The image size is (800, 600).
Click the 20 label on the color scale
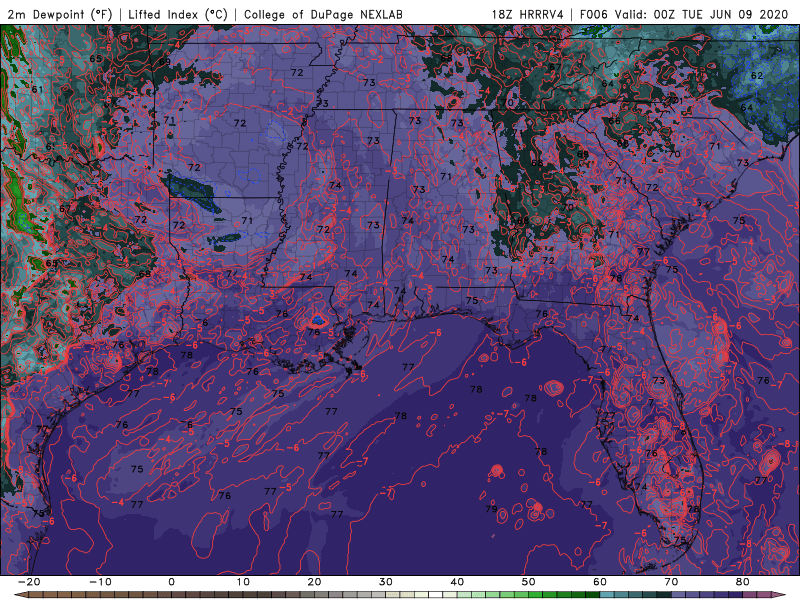point(314,582)
